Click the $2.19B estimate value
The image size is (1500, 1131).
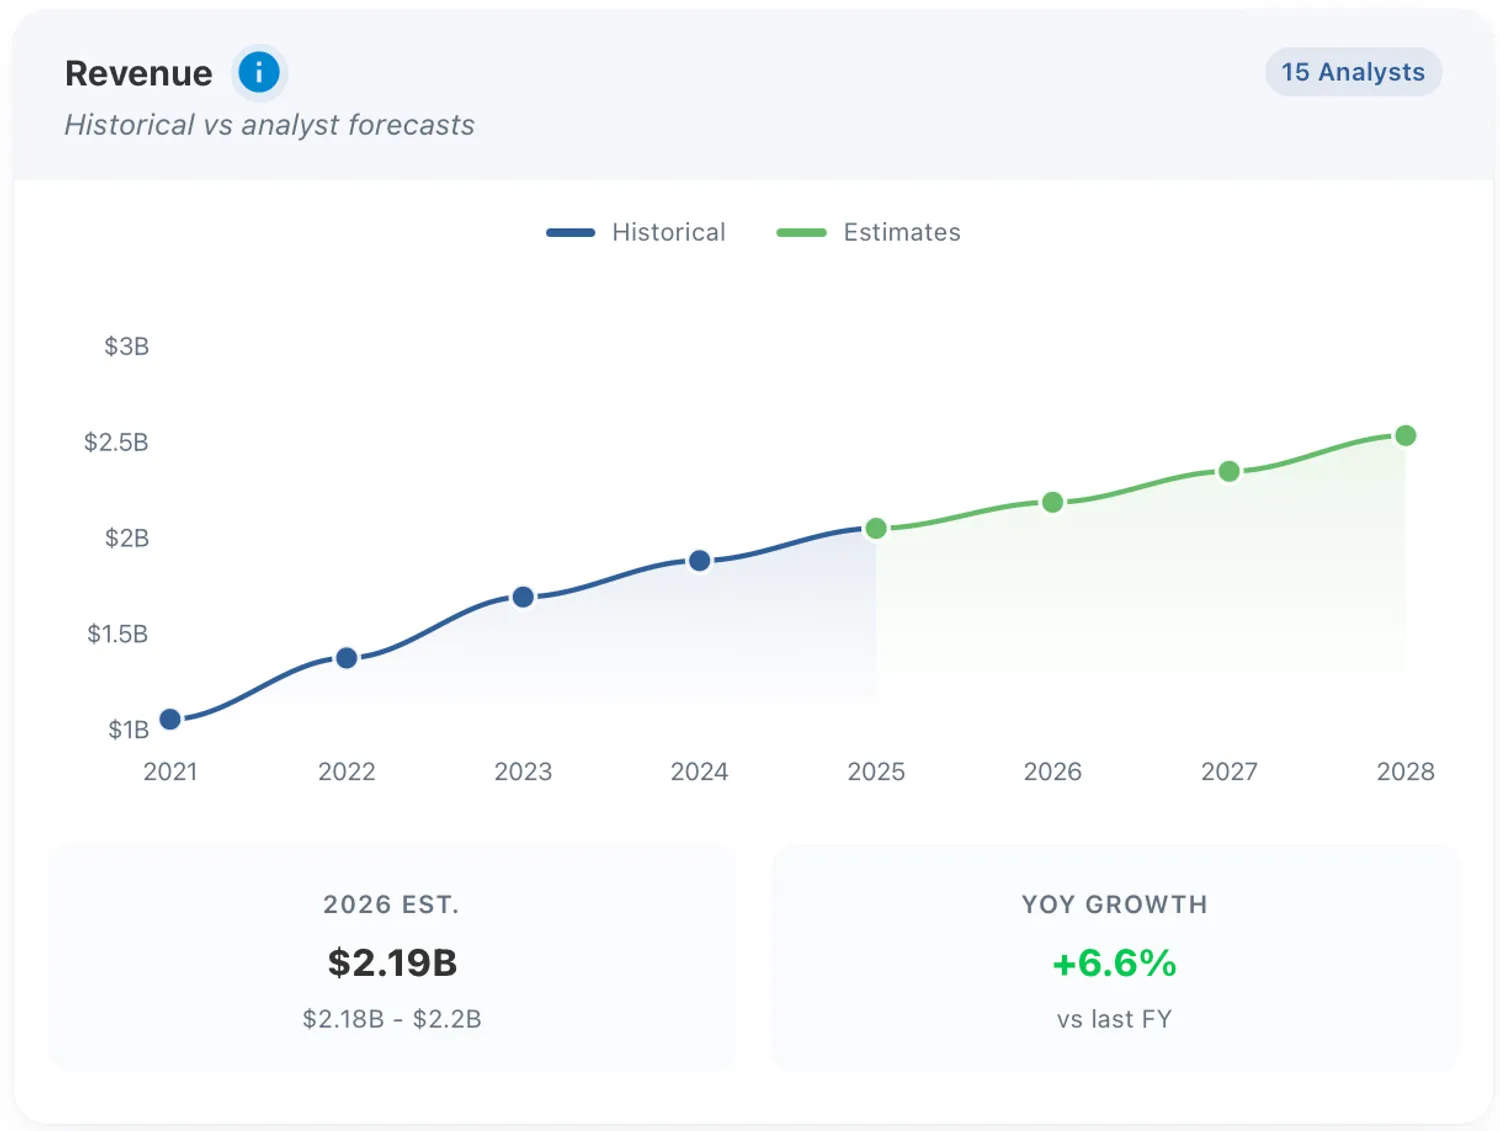(x=392, y=963)
